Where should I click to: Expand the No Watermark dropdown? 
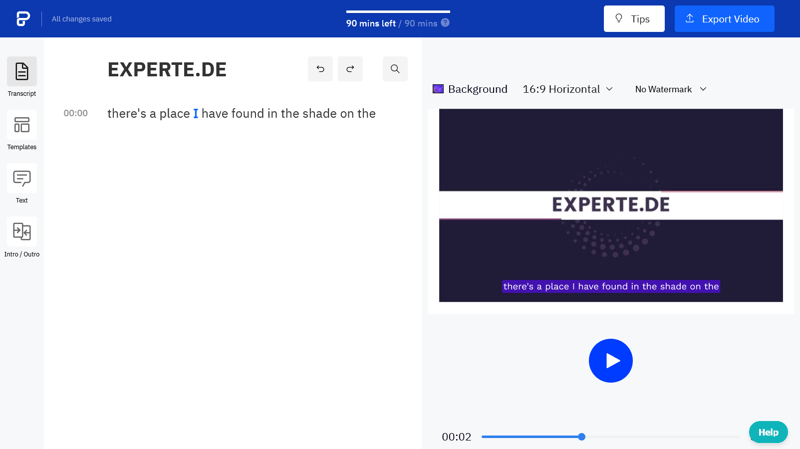(670, 89)
